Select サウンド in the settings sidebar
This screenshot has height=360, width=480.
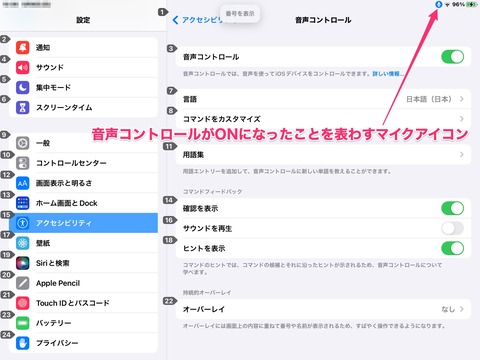[83, 67]
